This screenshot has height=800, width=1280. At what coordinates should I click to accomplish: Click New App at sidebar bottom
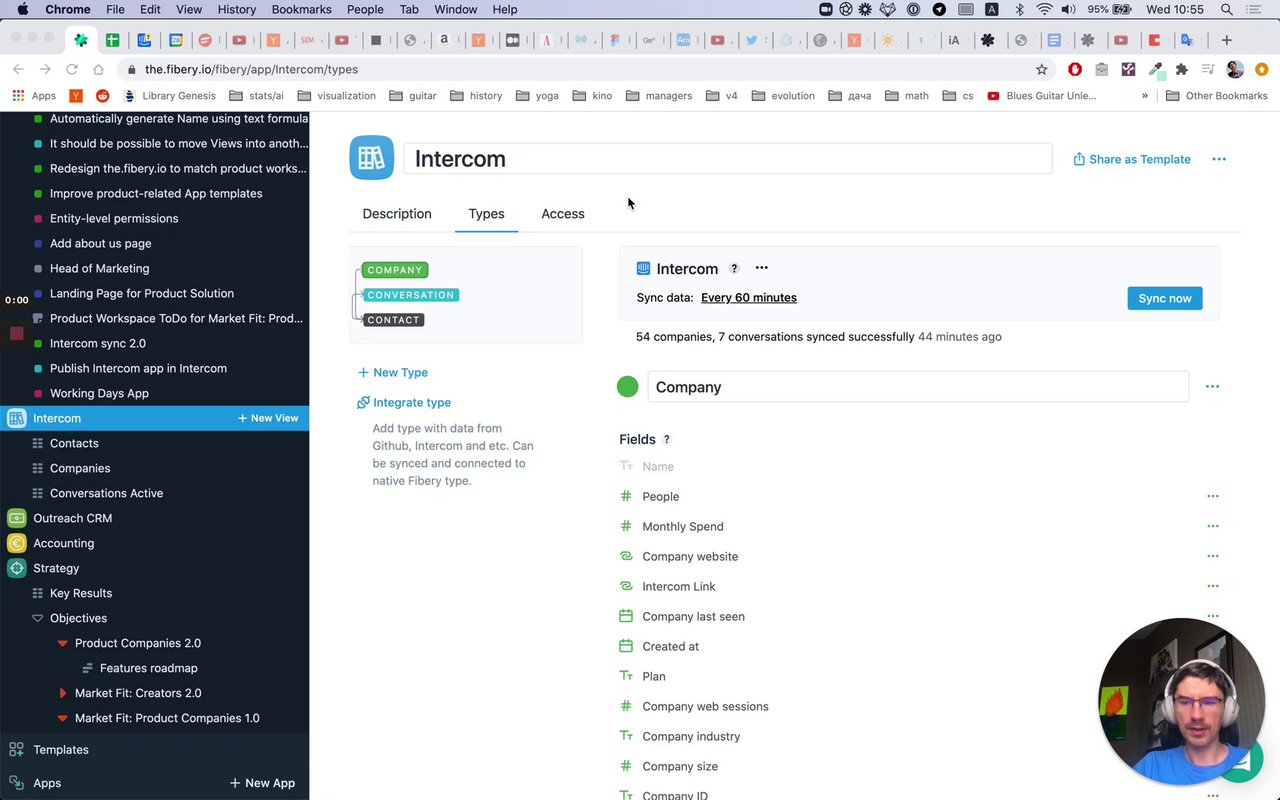coord(262,783)
